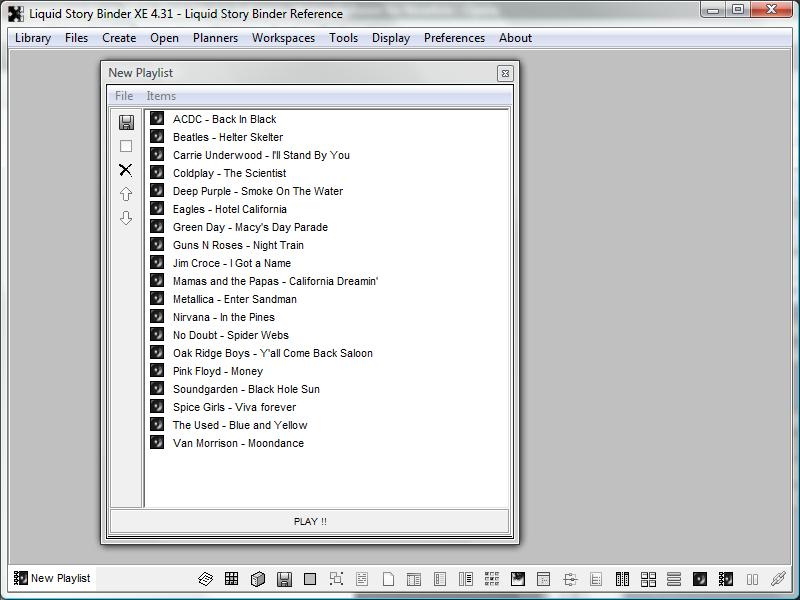Click the X delete icon in playlist sidebar
Image resolution: width=800 pixels, height=600 pixels.
click(126, 170)
